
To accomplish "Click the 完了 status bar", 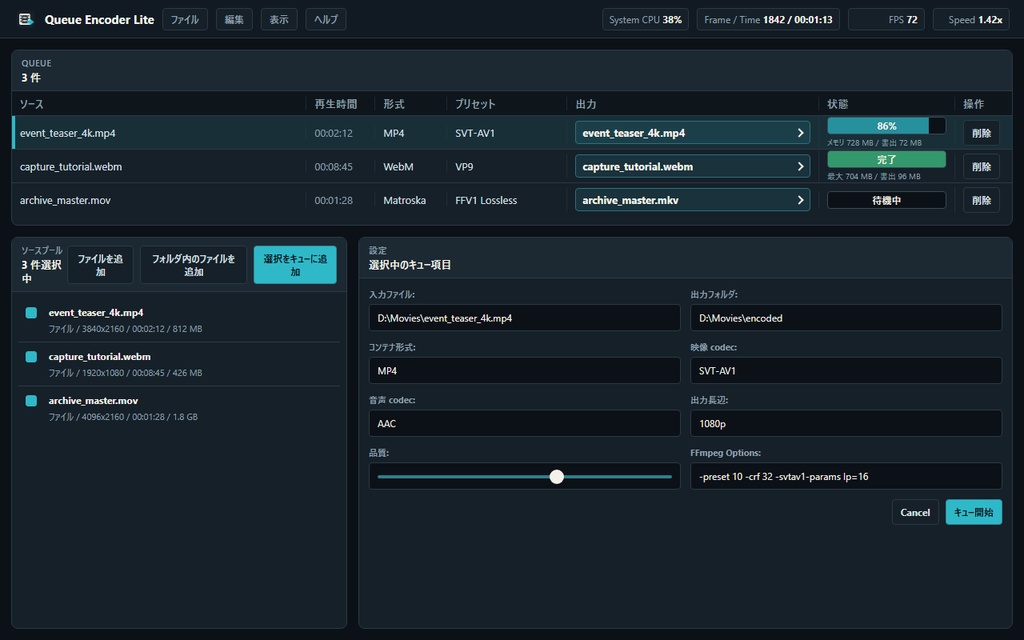I will tap(886, 159).
